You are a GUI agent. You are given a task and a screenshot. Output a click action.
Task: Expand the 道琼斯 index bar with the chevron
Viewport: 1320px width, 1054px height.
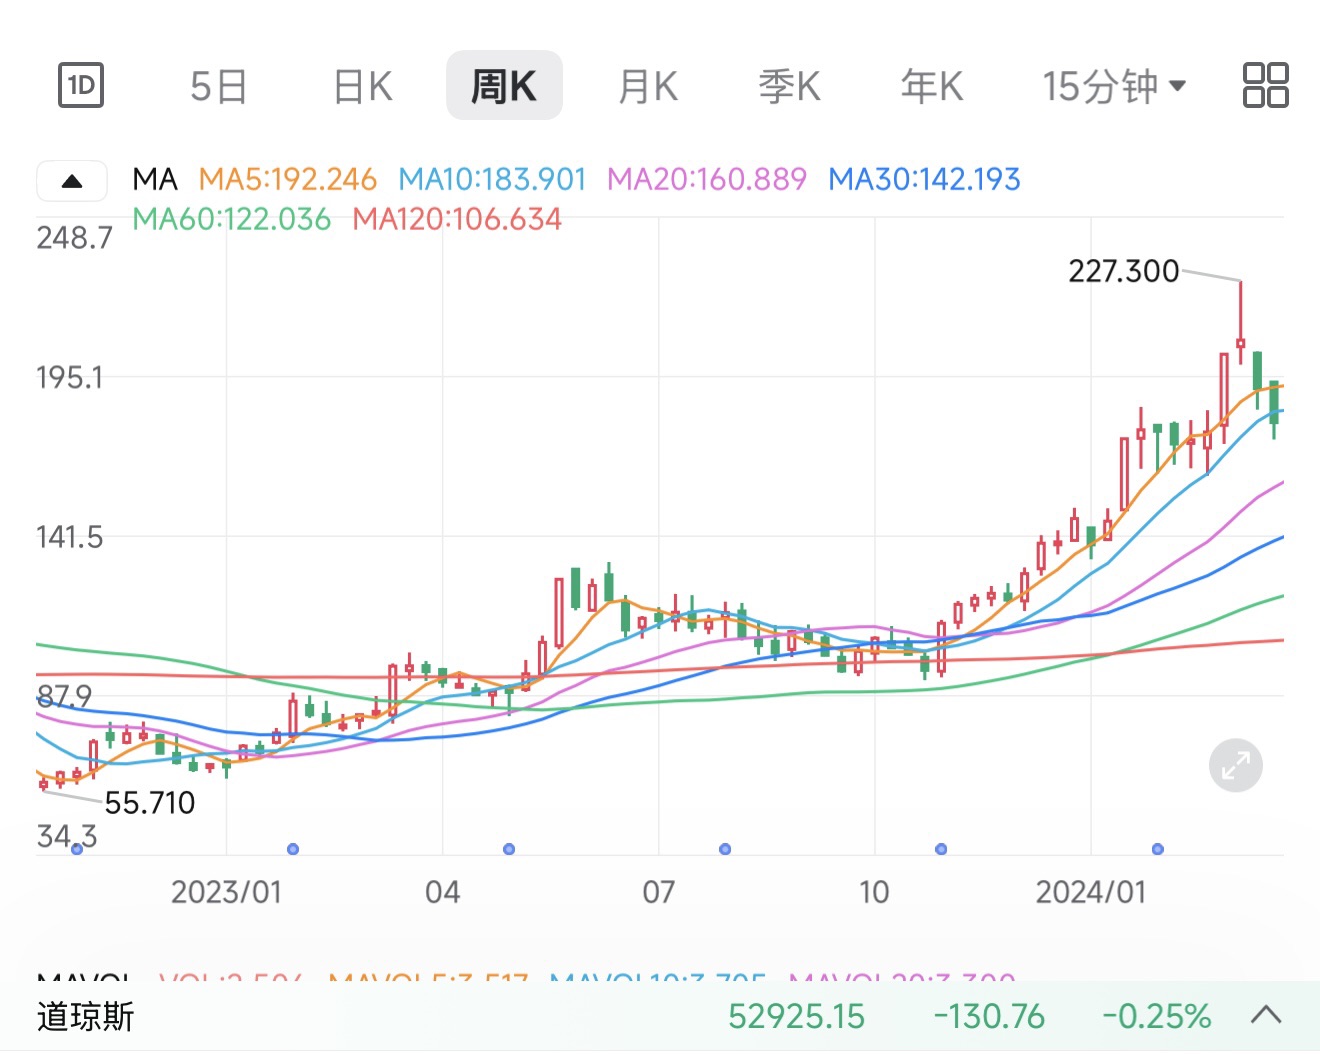[1266, 1016]
